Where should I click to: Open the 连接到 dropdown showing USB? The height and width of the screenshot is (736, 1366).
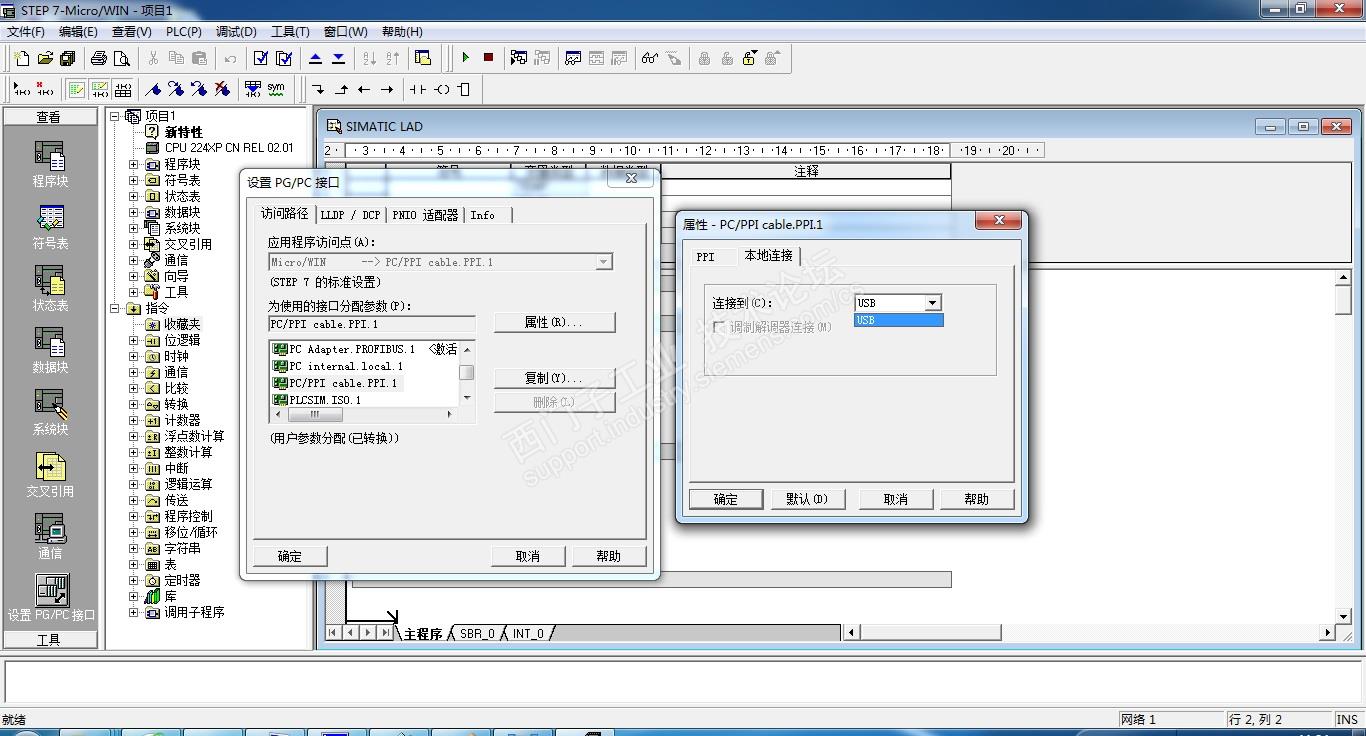click(x=932, y=303)
